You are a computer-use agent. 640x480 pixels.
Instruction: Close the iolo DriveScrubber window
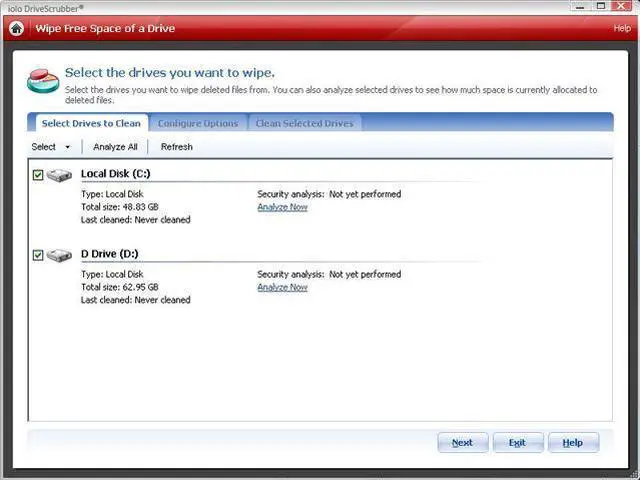622,6
